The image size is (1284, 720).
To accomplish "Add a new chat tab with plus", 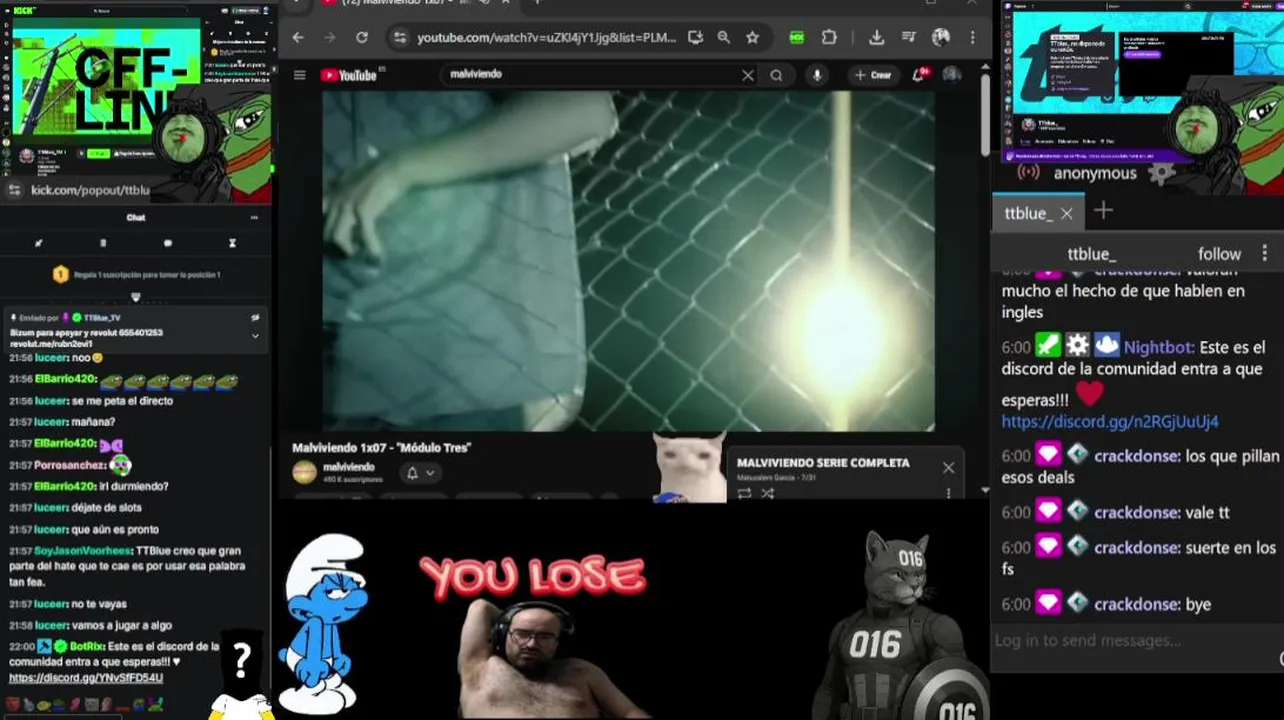I will [x=1103, y=210].
